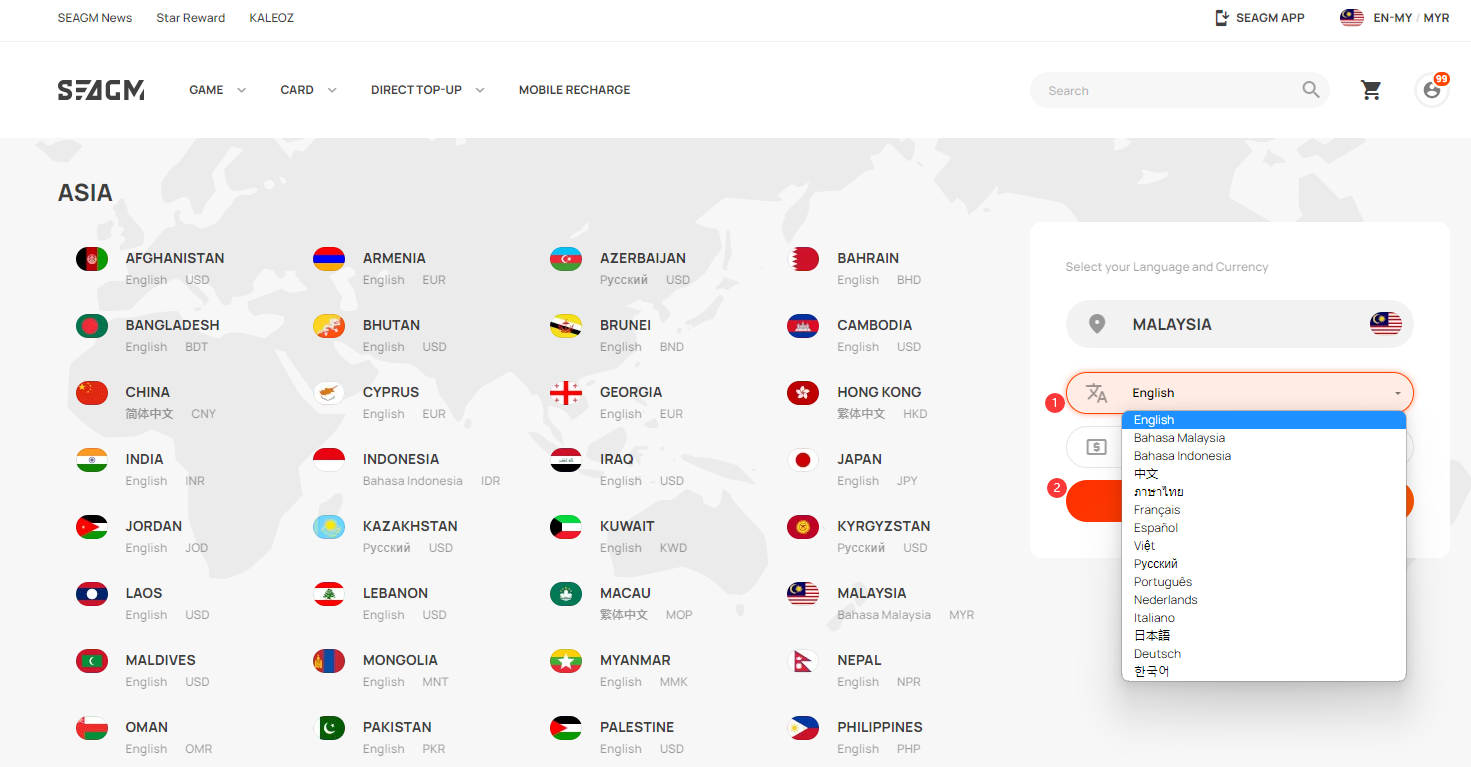The width and height of the screenshot is (1471, 767).
Task: Click the location pin icon
Action: 1097,324
